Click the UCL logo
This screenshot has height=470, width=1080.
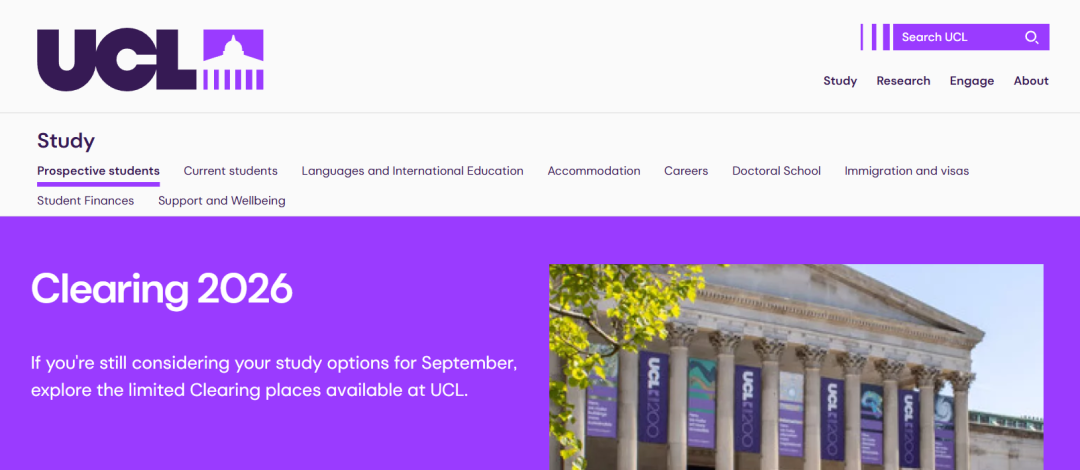pos(150,60)
